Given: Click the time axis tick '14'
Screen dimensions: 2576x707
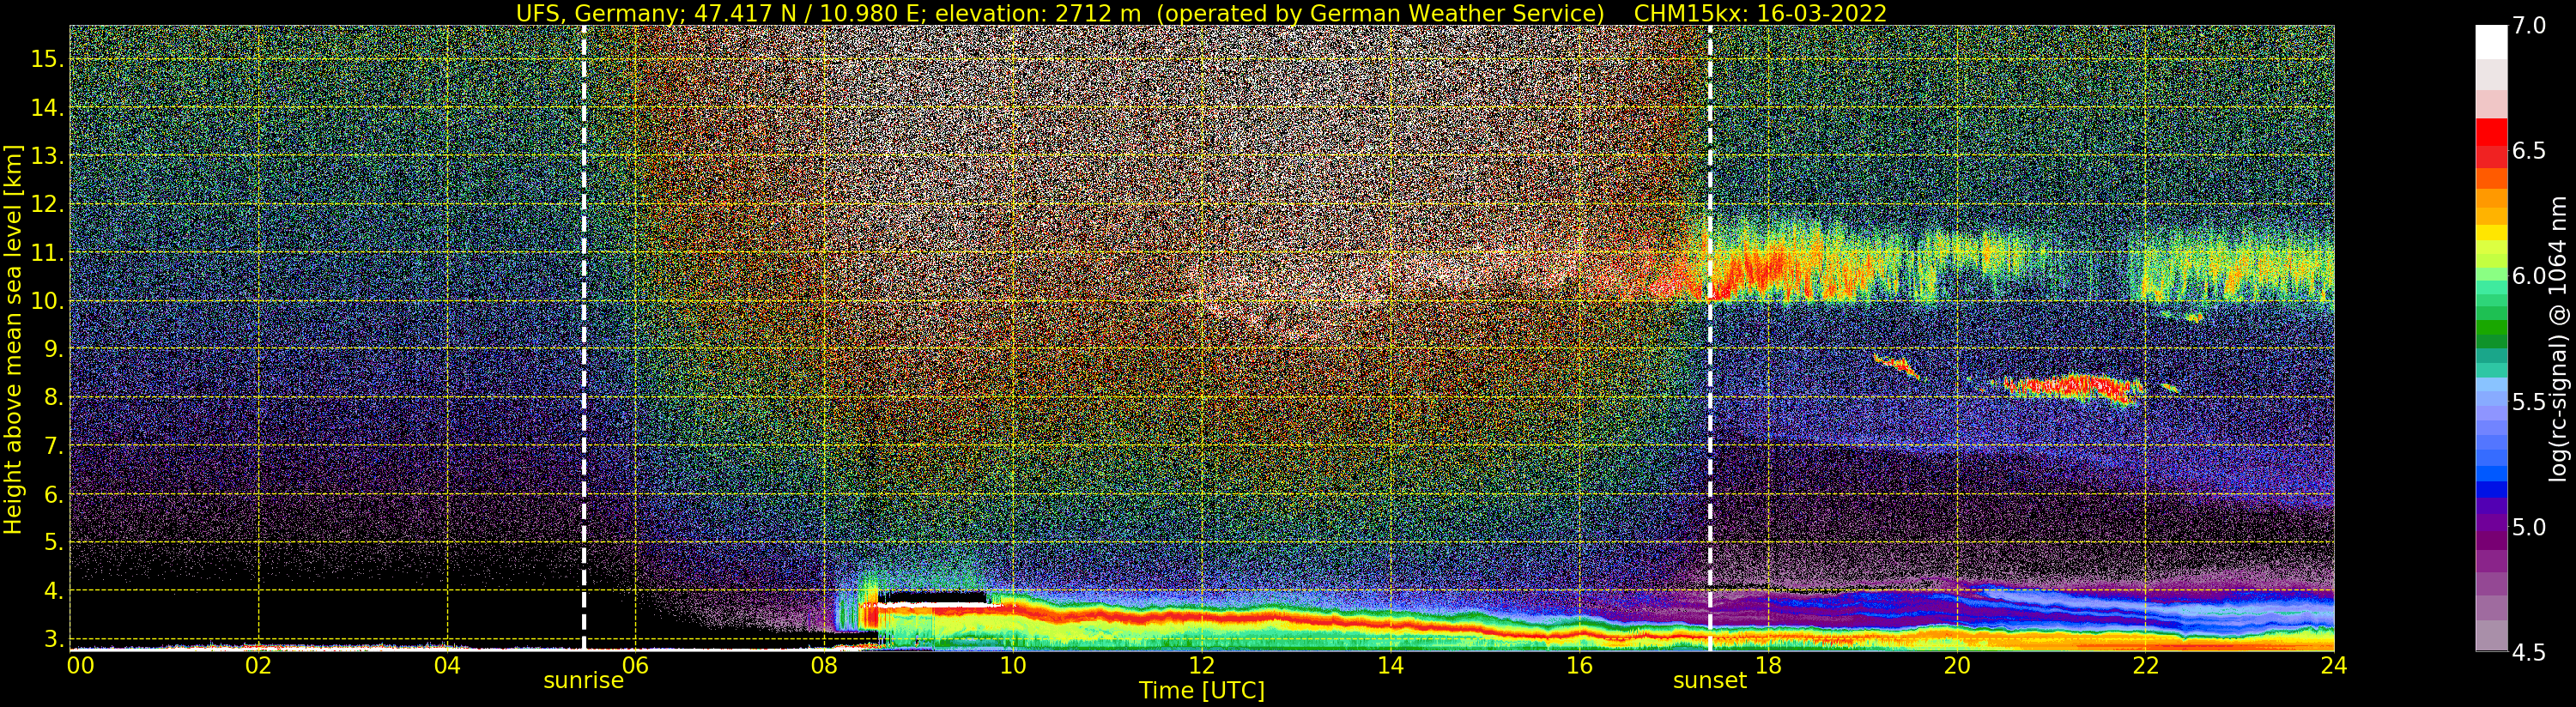Looking at the screenshot, I should click(1390, 665).
